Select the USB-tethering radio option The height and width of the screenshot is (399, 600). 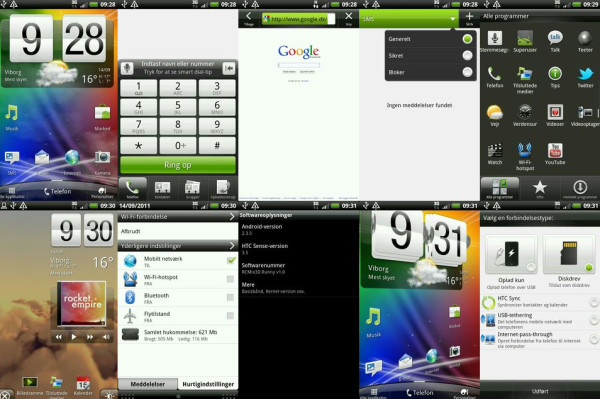coord(594,320)
